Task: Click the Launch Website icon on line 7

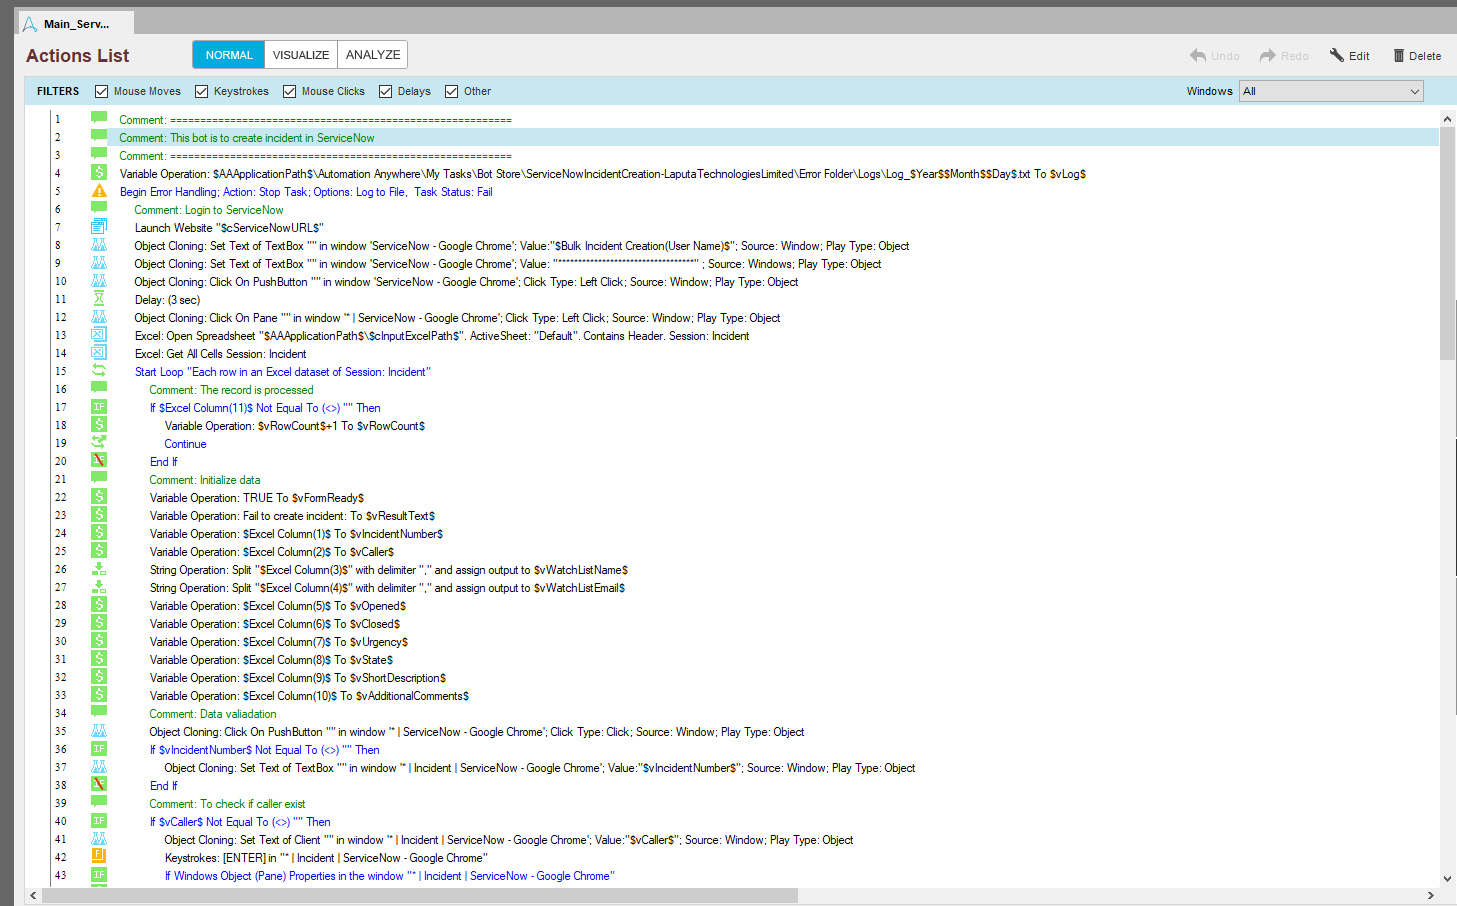Action: (99, 227)
